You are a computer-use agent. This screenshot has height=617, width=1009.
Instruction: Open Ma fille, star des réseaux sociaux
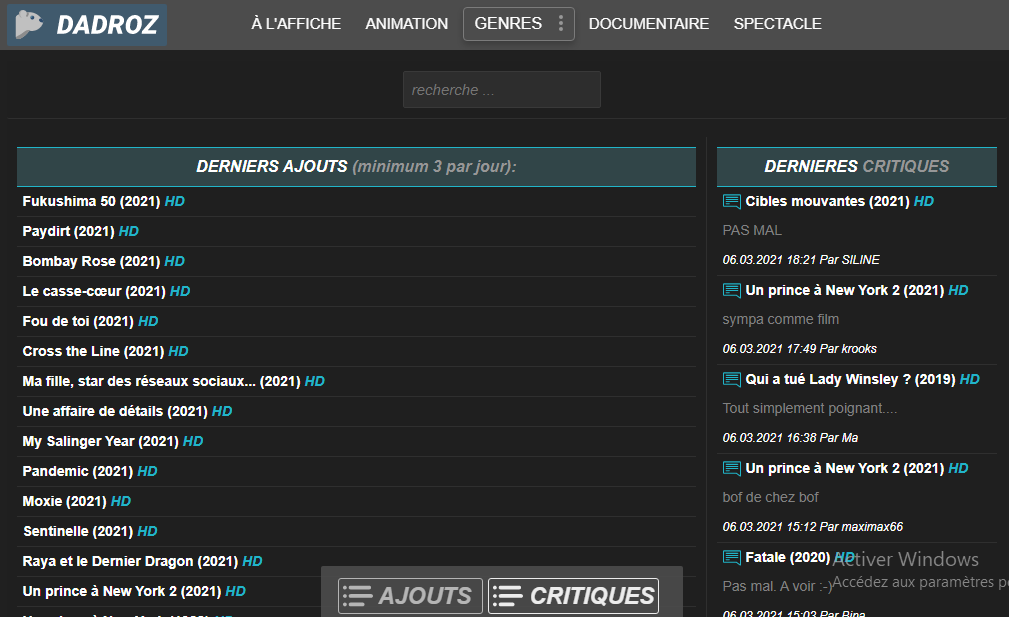tap(162, 382)
